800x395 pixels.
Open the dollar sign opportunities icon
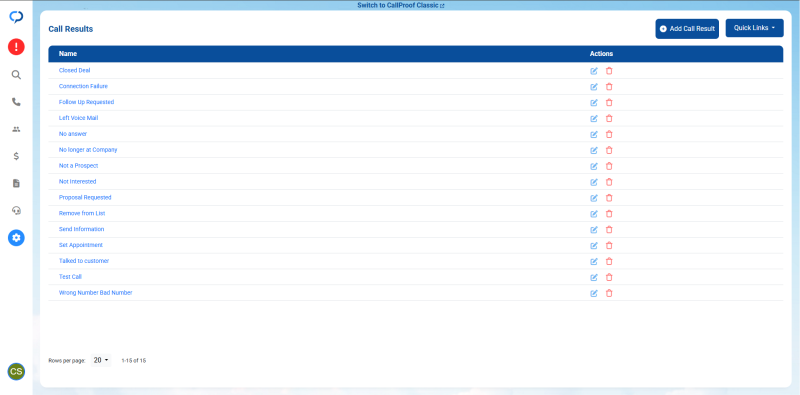[16, 156]
